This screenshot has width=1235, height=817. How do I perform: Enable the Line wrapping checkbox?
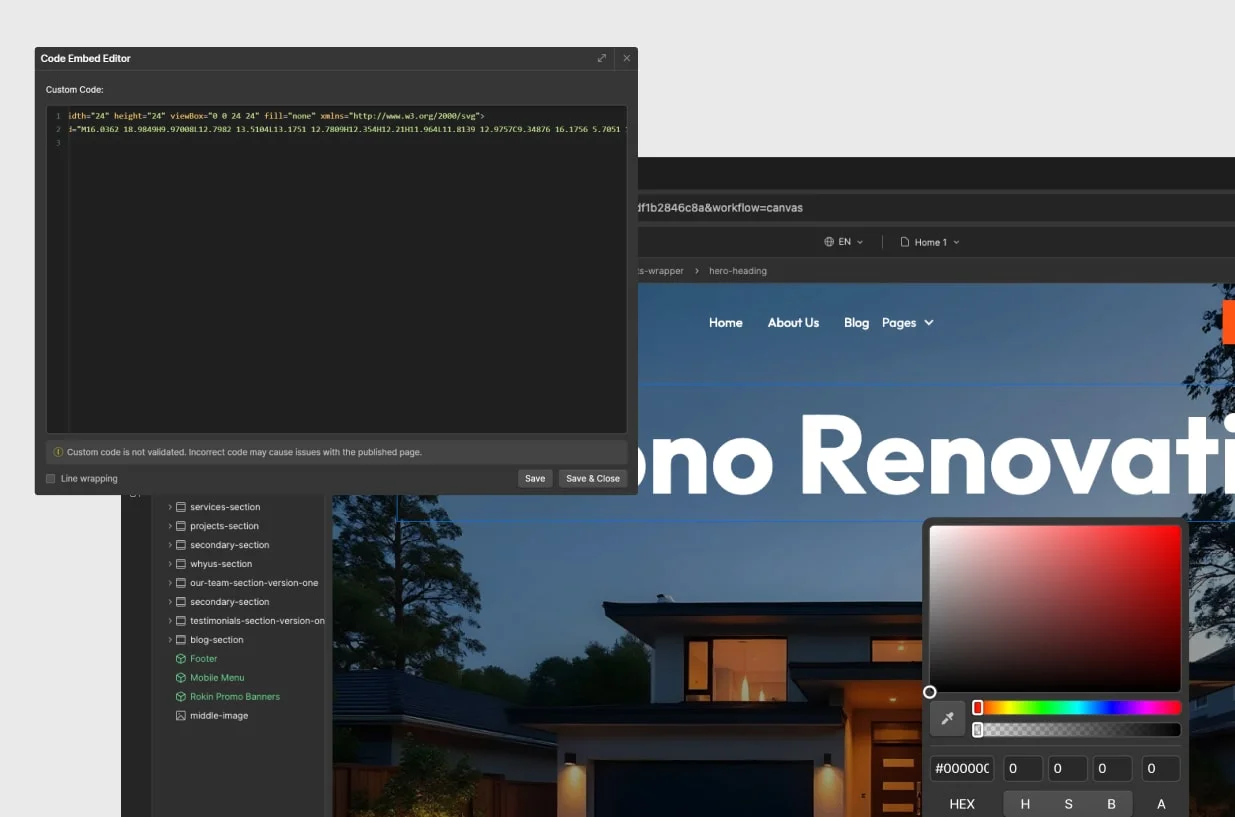51,479
